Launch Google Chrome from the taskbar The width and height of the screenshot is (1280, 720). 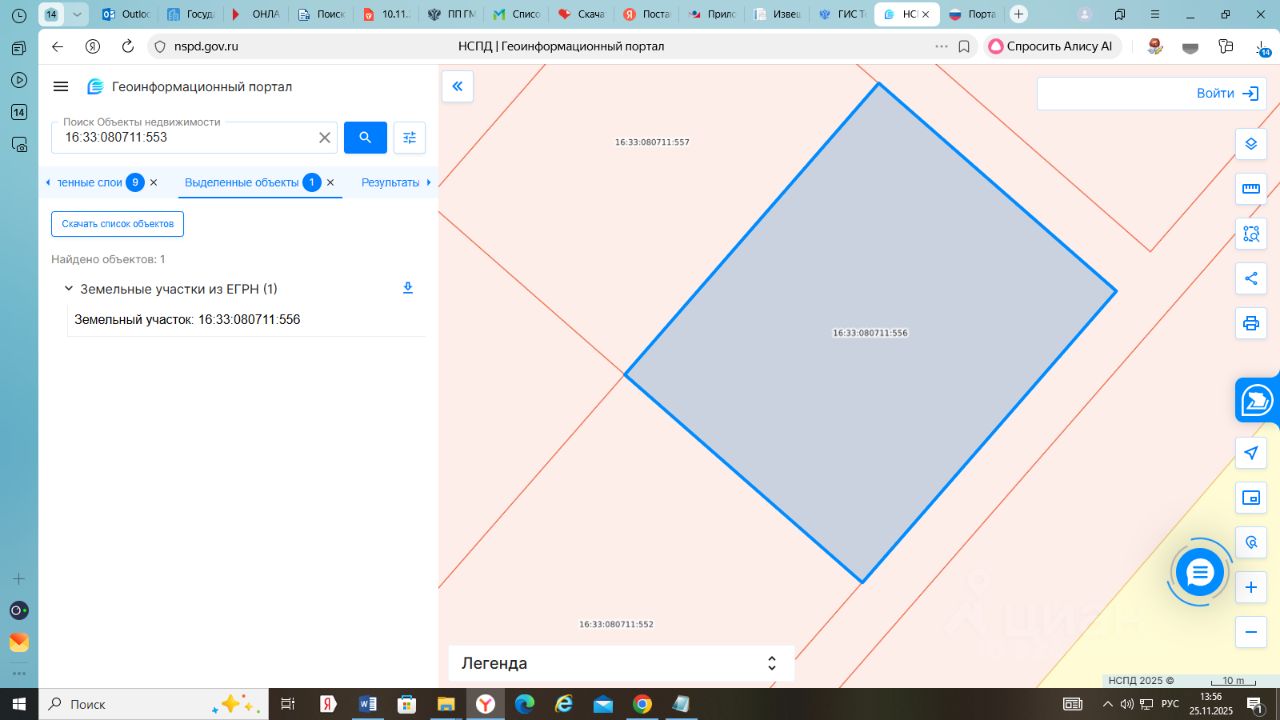[642, 704]
